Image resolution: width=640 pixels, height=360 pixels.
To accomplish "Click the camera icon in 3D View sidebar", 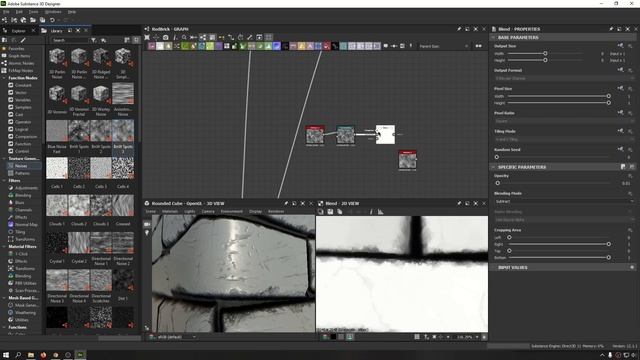I will 147,224.
